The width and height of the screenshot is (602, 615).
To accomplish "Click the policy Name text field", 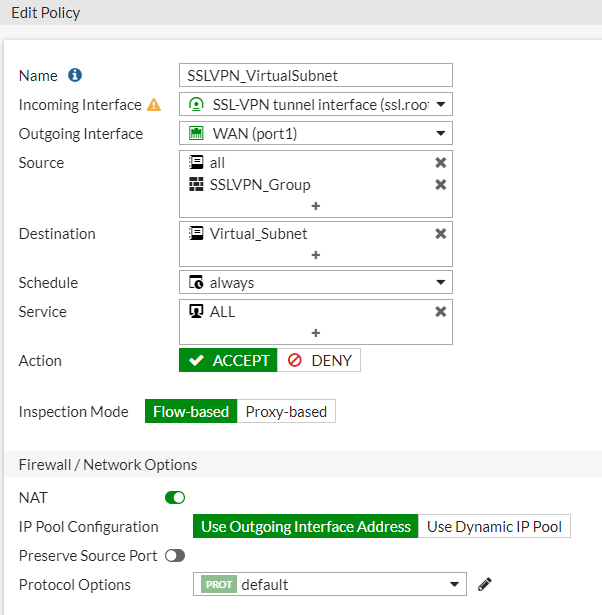I will coord(316,75).
